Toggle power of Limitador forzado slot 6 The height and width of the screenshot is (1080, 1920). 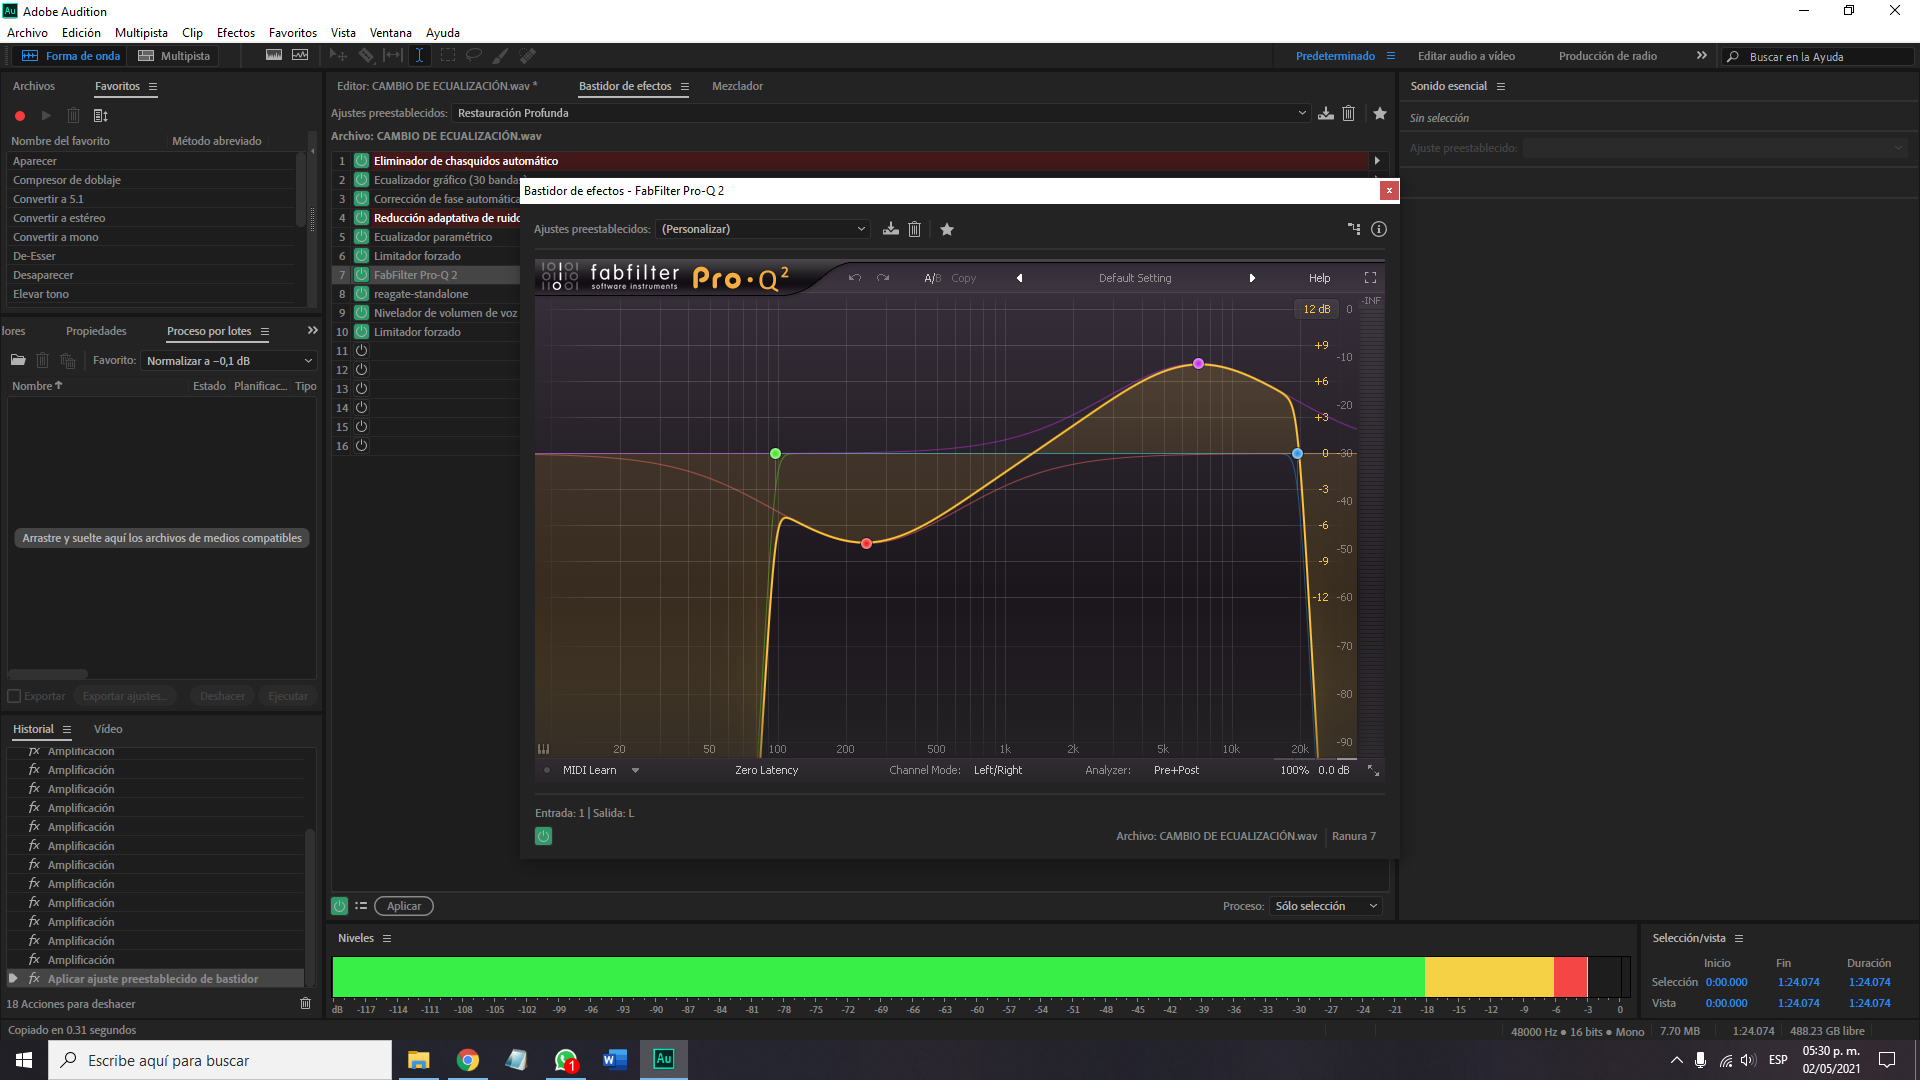pos(362,256)
